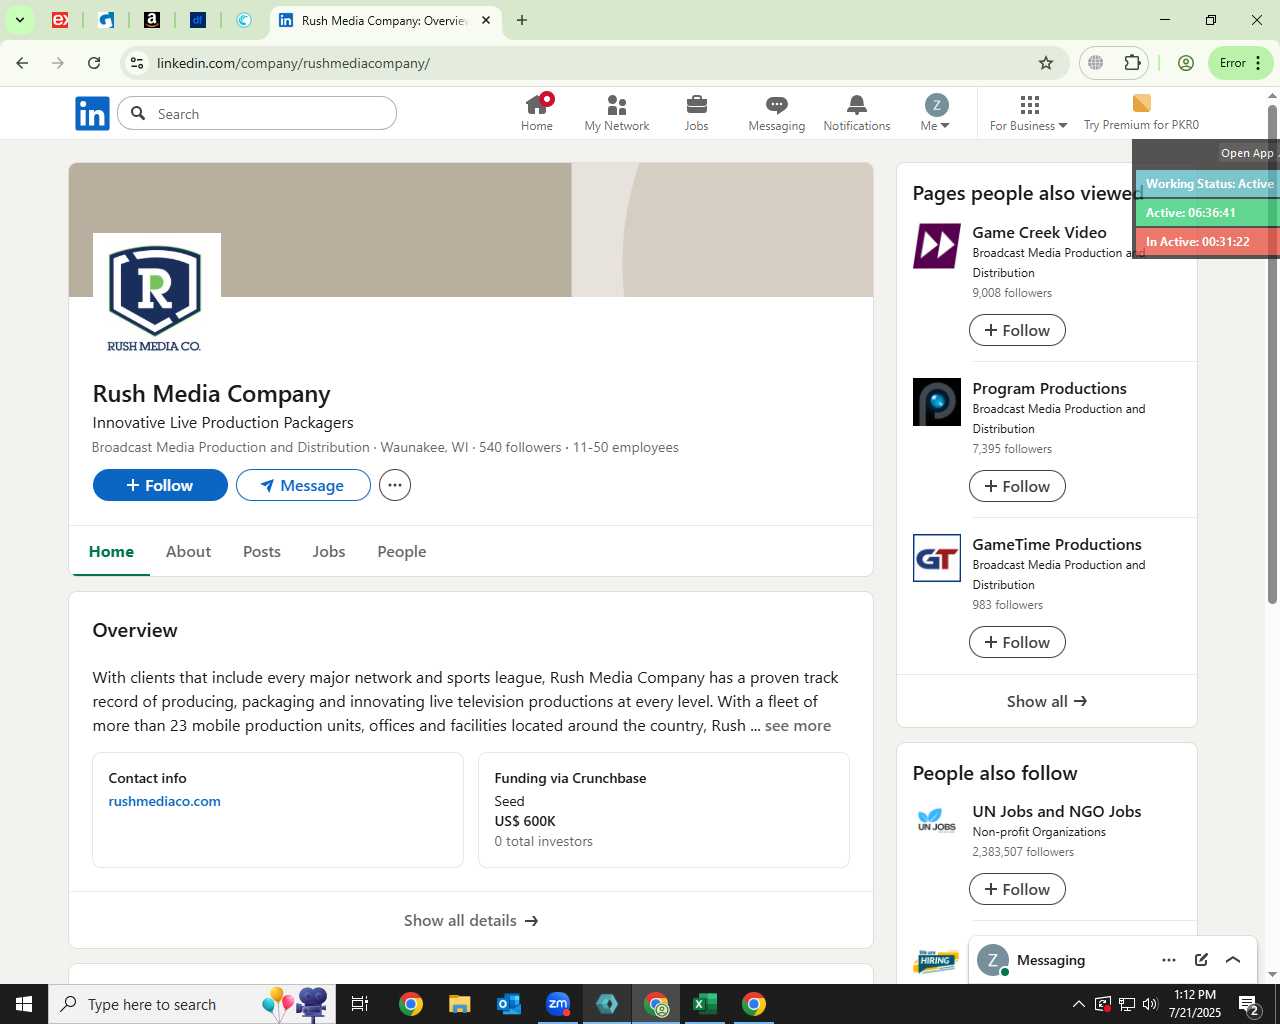This screenshot has height=1024, width=1280.
Task: Message Rush Media Company
Action: [x=303, y=485]
